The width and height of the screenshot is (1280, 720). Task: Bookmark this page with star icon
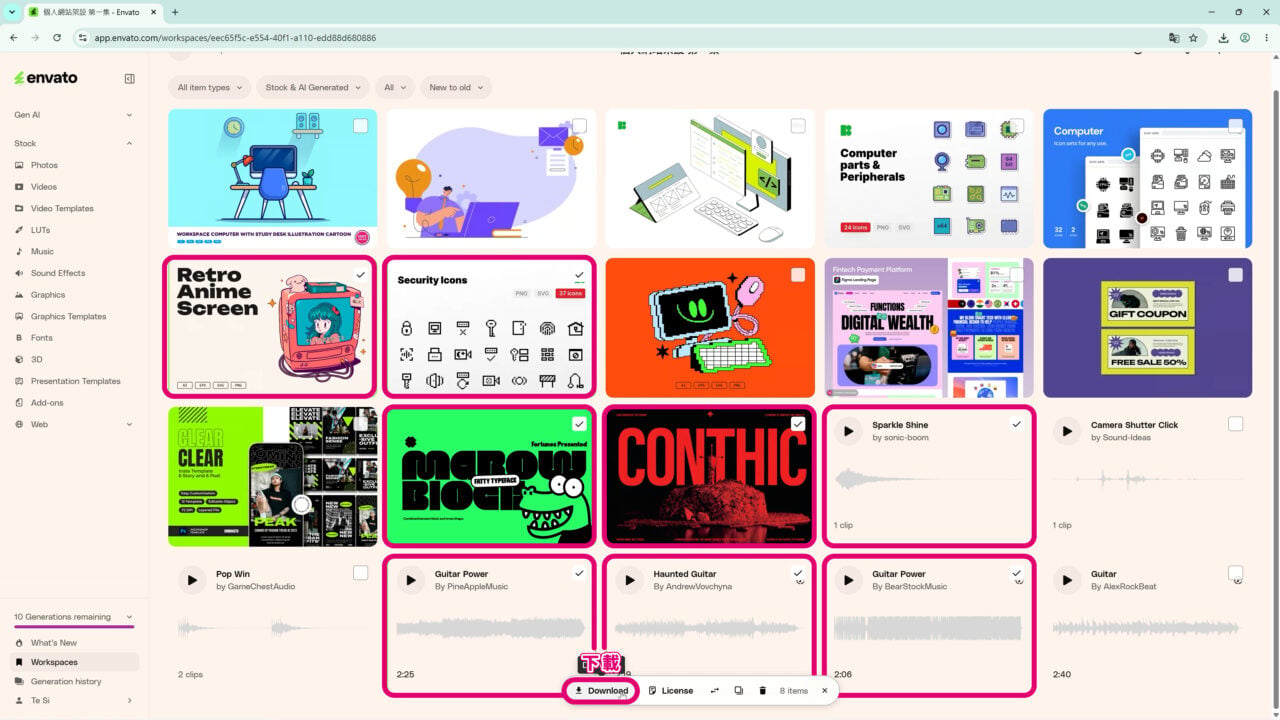(1194, 38)
